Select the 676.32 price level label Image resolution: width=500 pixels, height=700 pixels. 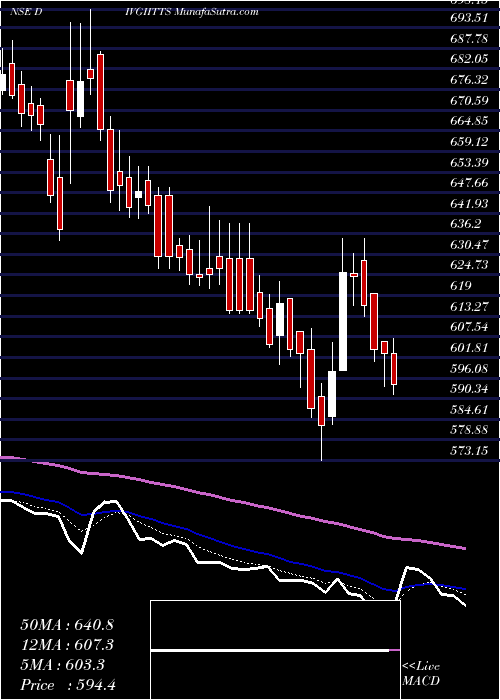click(469, 80)
